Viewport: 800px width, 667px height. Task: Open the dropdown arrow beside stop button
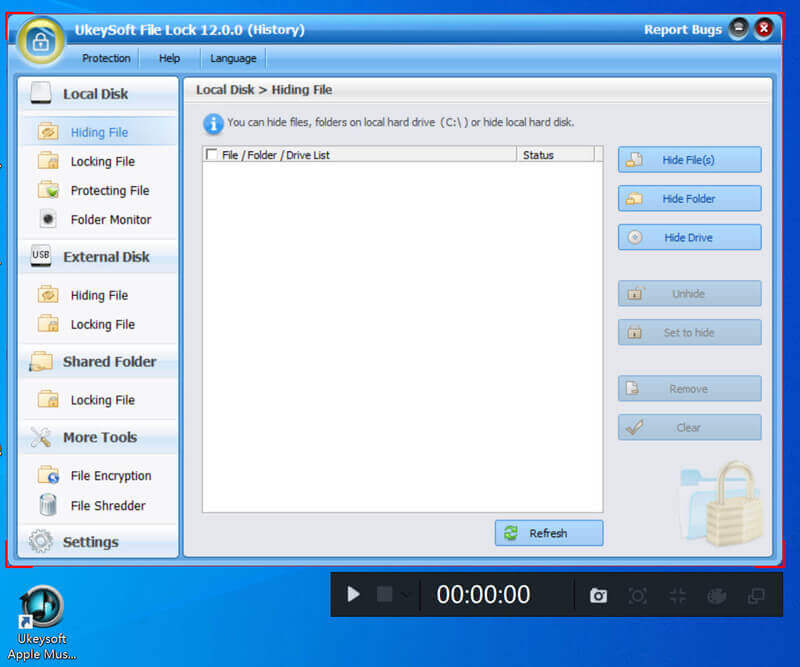[x=404, y=595]
